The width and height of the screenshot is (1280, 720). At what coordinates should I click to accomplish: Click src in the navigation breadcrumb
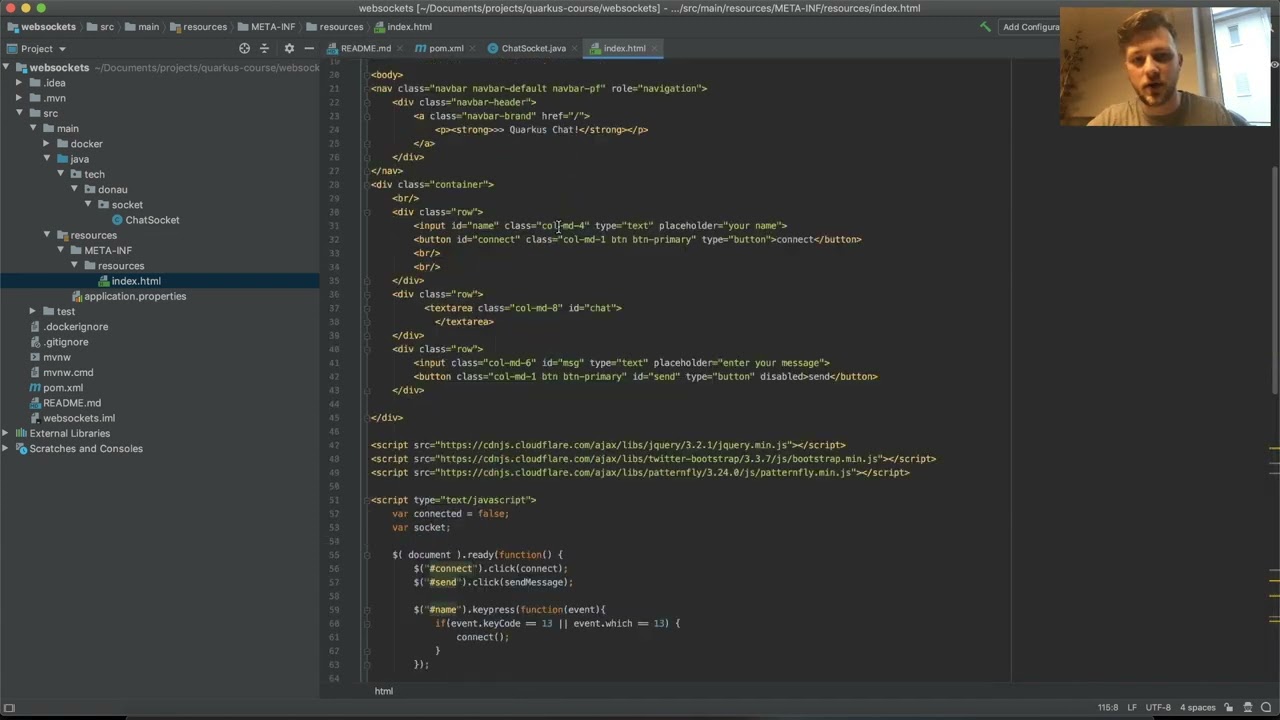point(100,27)
